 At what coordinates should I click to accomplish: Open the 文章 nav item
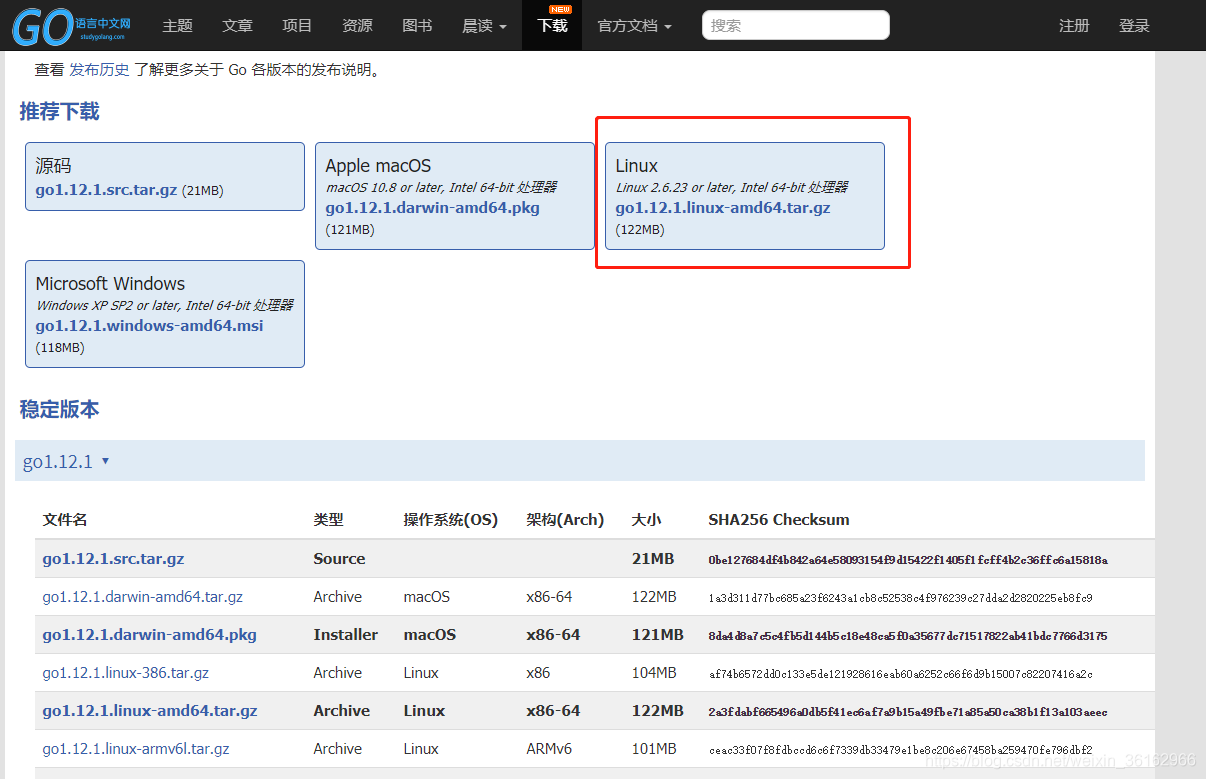click(x=237, y=26)
